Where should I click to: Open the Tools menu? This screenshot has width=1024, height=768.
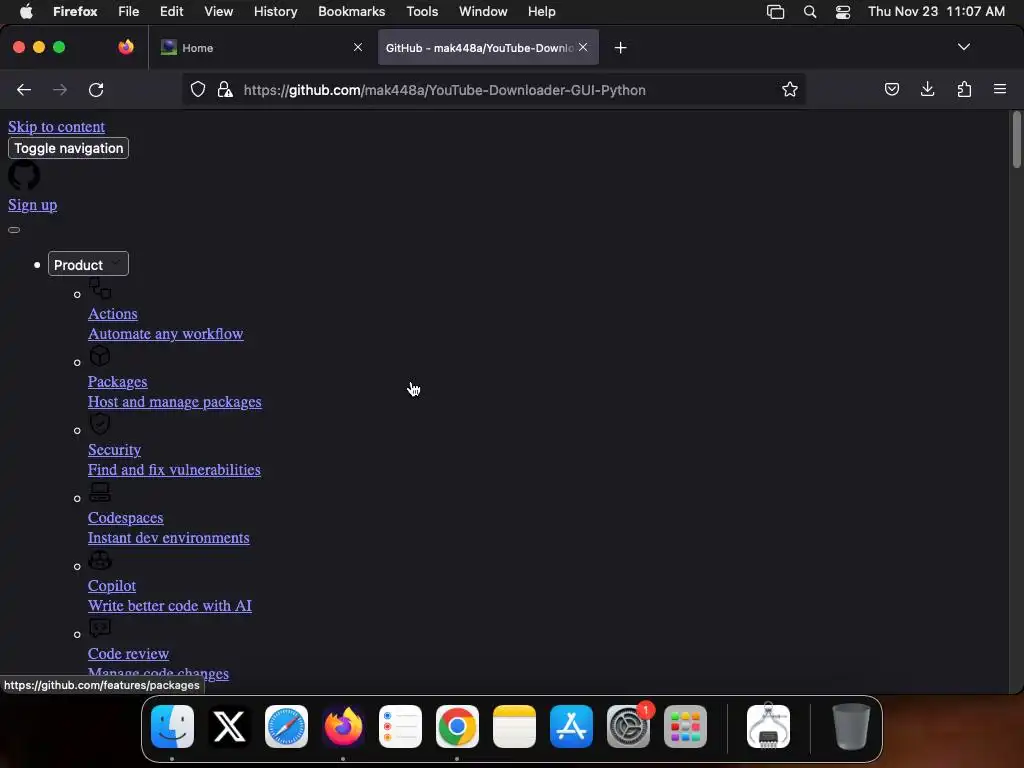(x=422, y=12)
